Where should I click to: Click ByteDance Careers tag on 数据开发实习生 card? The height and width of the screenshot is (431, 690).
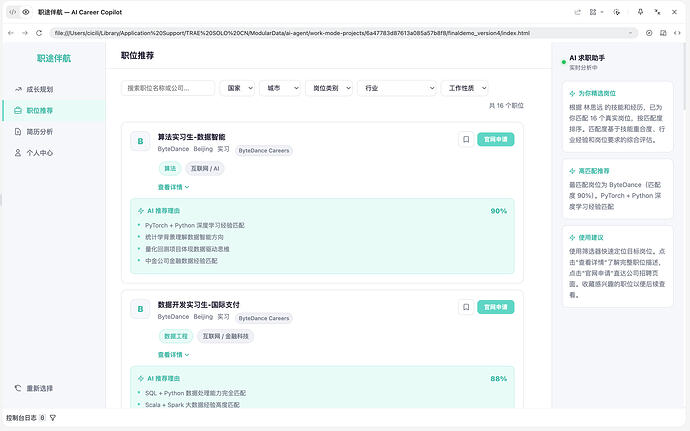264,318
